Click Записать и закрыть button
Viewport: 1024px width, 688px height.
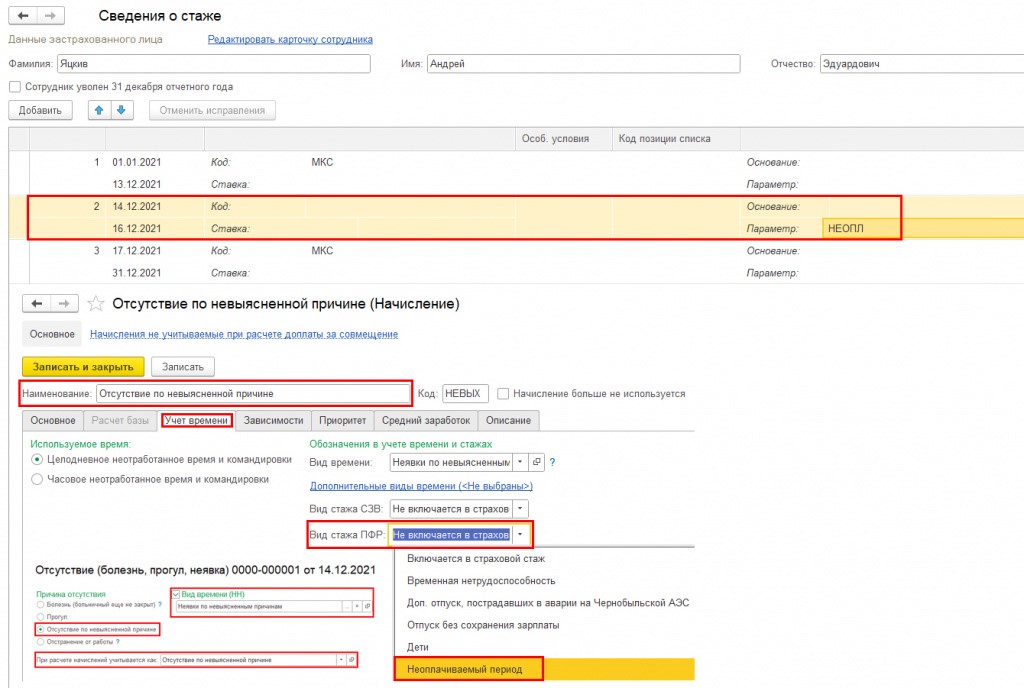tap(83, 367)
